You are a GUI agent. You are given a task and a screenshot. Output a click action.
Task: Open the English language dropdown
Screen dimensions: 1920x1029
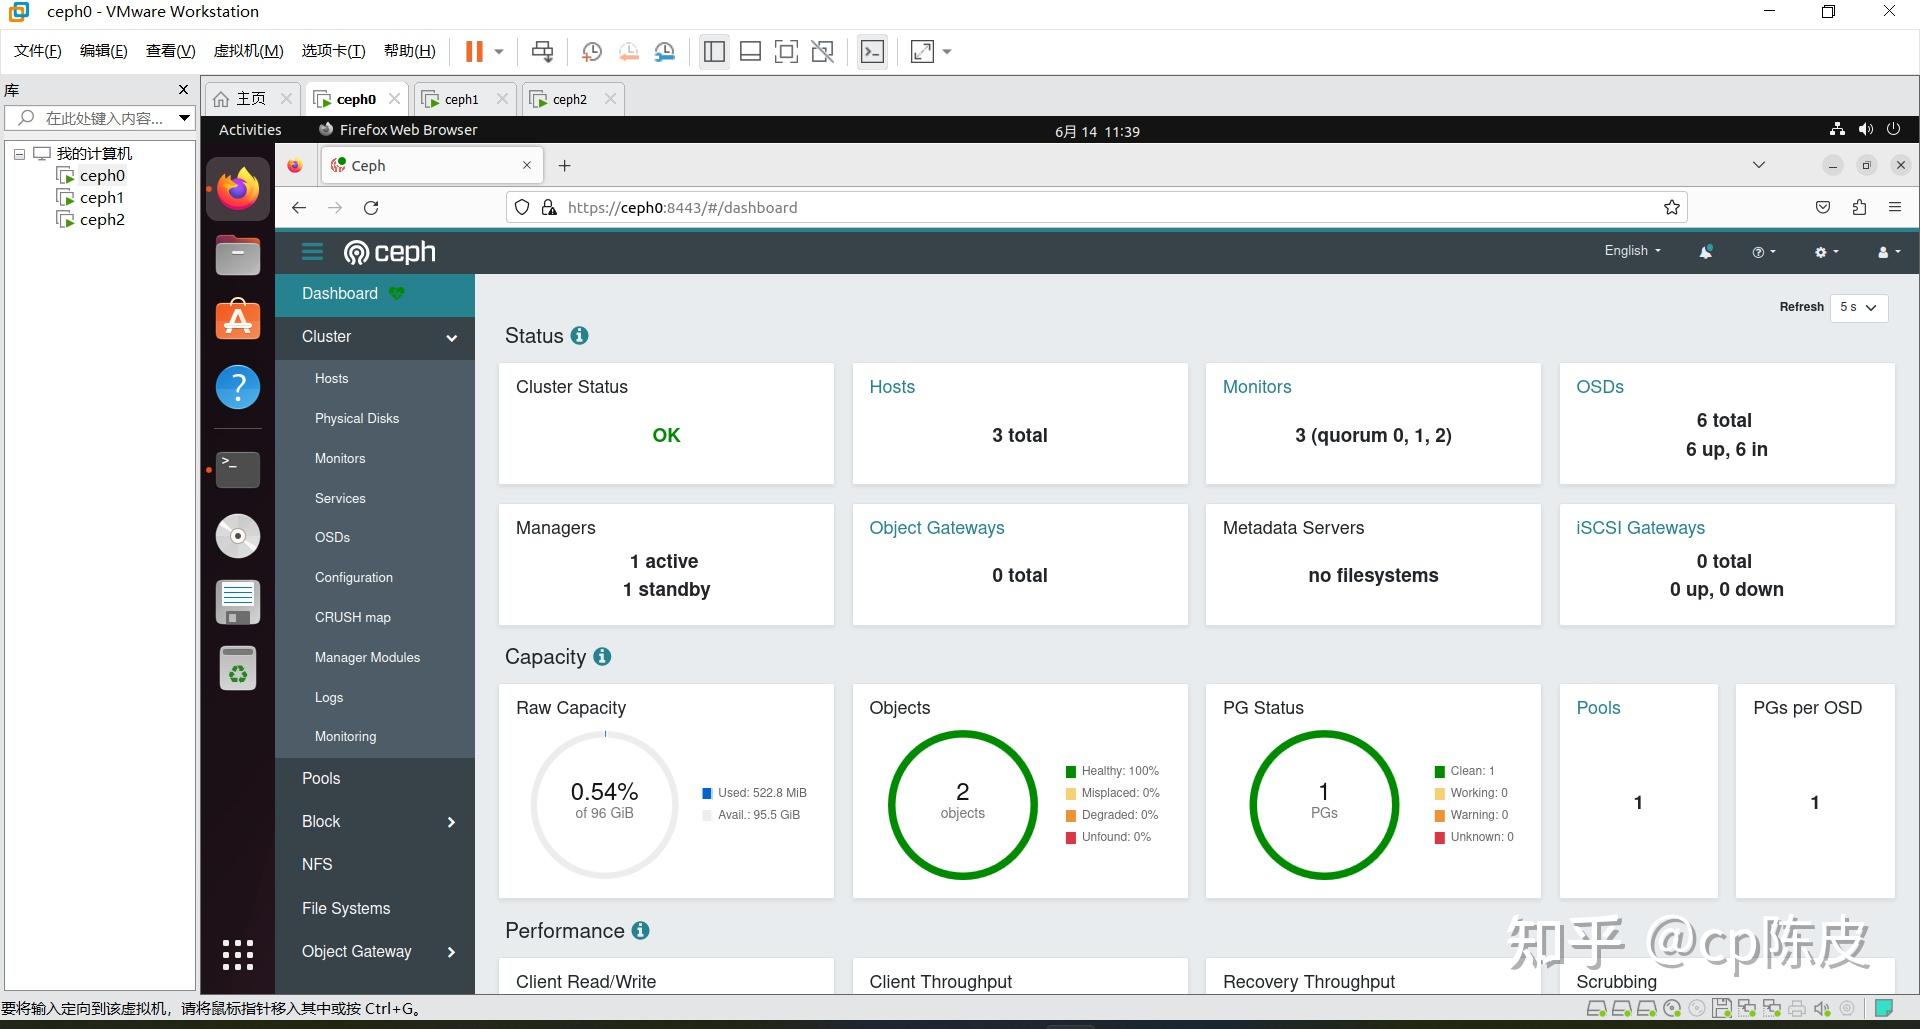tap(1632, 251)
